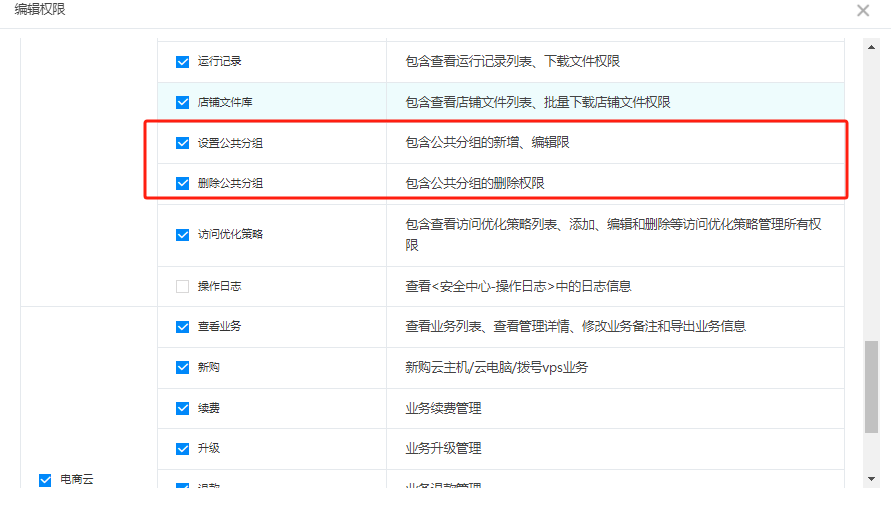The width and height of the screenshot is (891, 526).
Task: Click the vertical scrollbar thumb
Action: click(x=871, y=387)
